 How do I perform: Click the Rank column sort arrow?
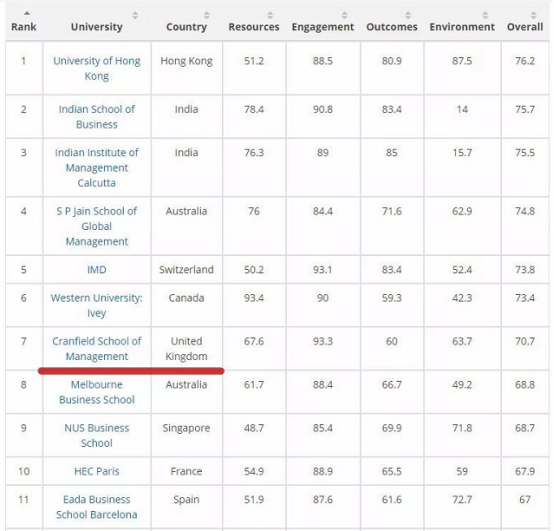[x=27, y=14]
